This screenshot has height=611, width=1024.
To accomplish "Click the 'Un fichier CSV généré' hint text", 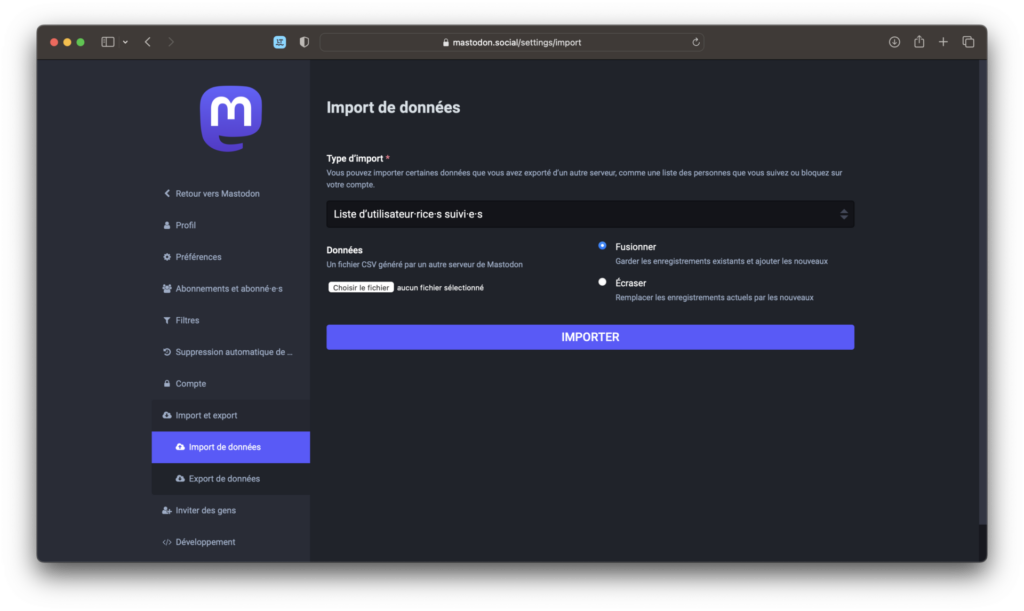I will 424,264.
